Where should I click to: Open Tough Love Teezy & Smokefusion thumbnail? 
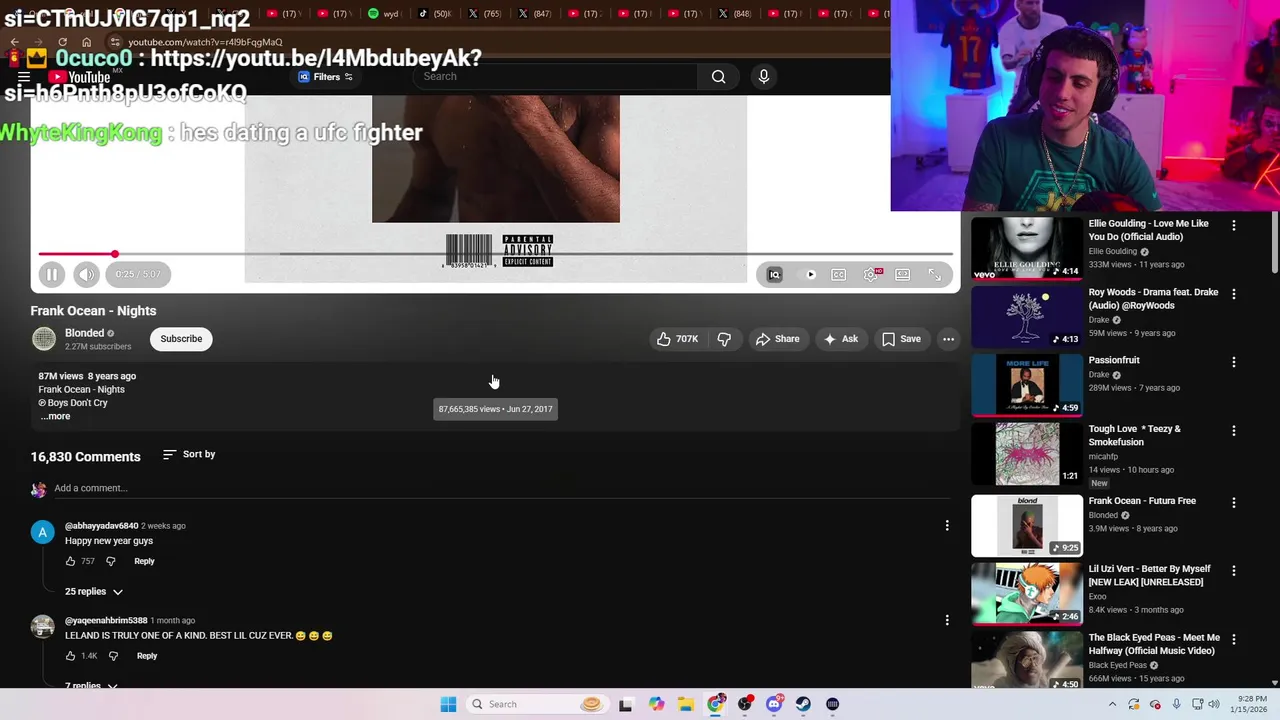click(x=1027, y=453)
